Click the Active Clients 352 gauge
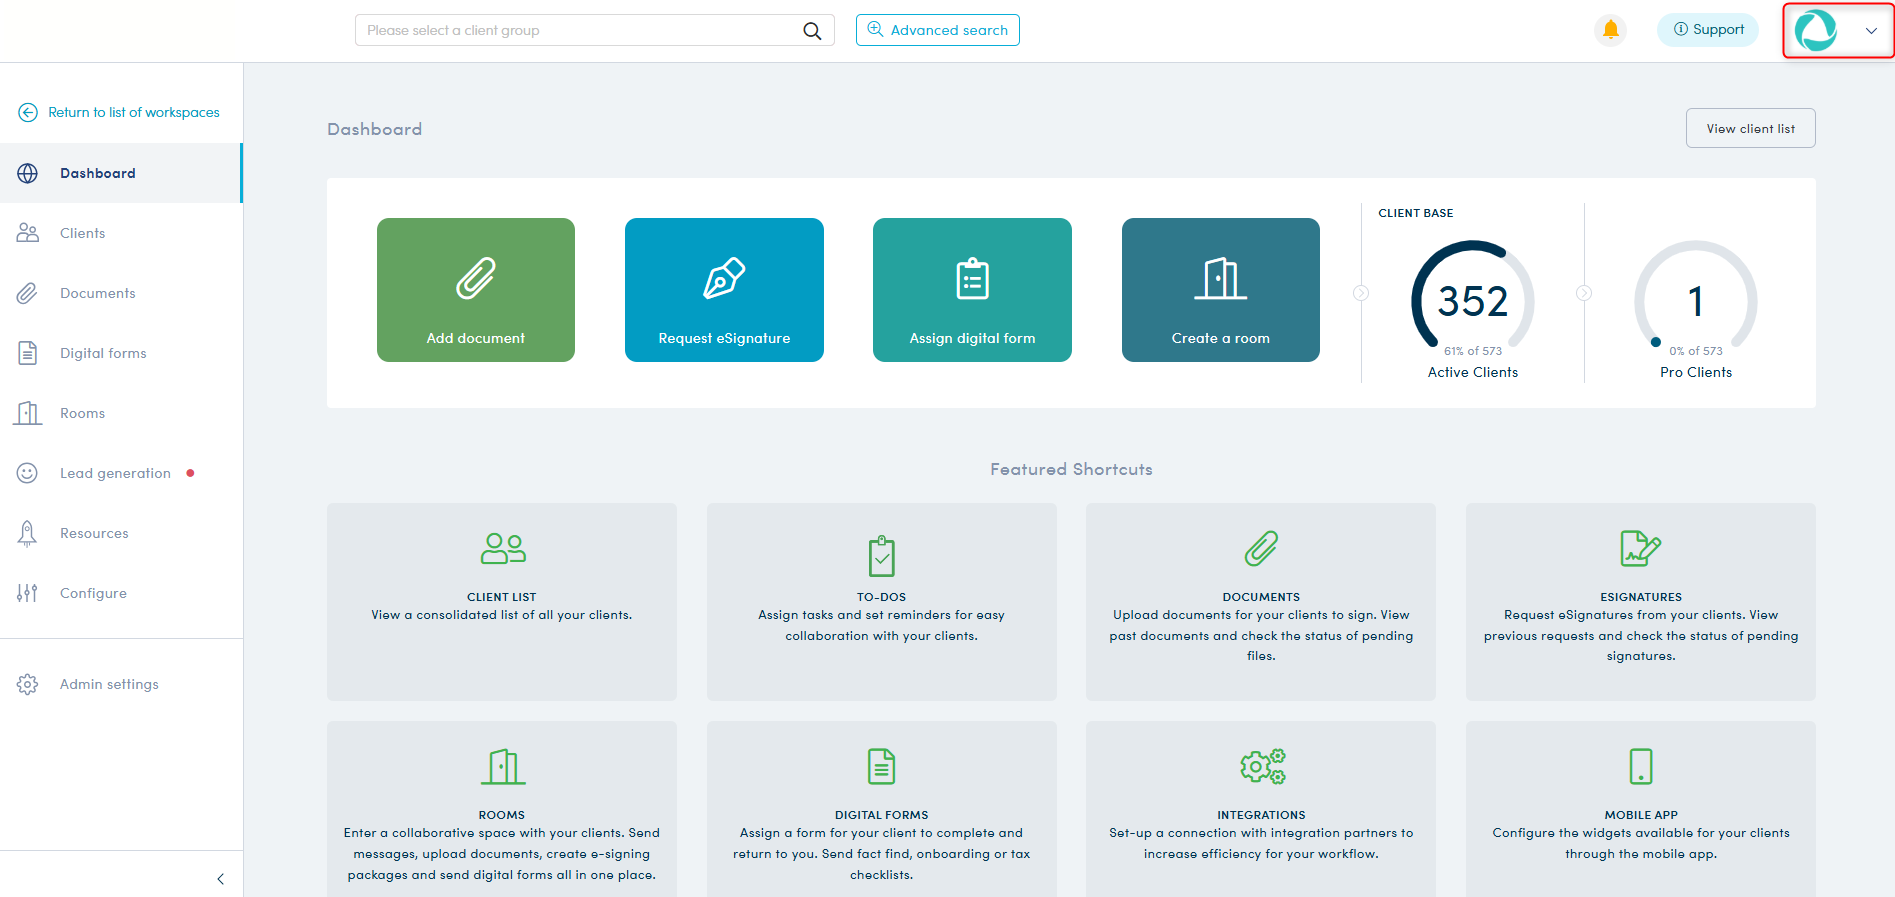The height and width of the screenshot is (897, 1895). pos(1472,302)
